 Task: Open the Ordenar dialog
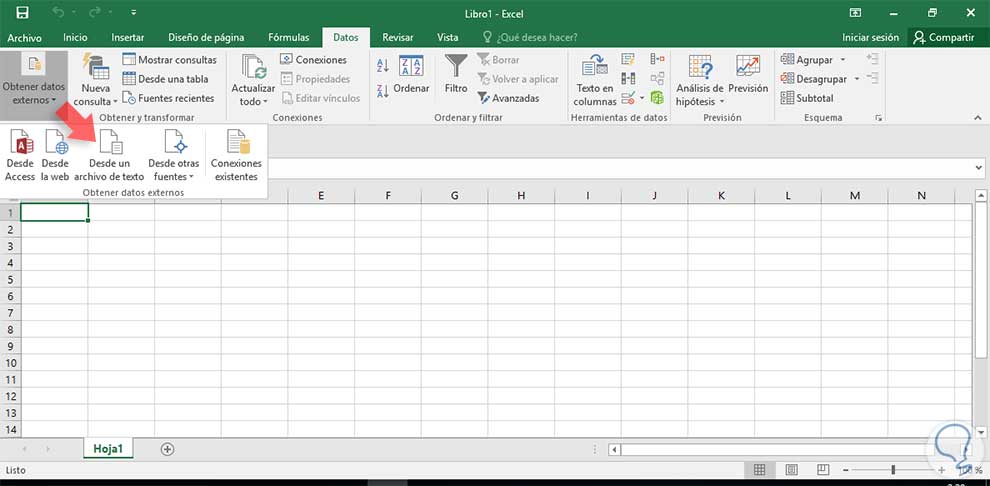[411, 76]
